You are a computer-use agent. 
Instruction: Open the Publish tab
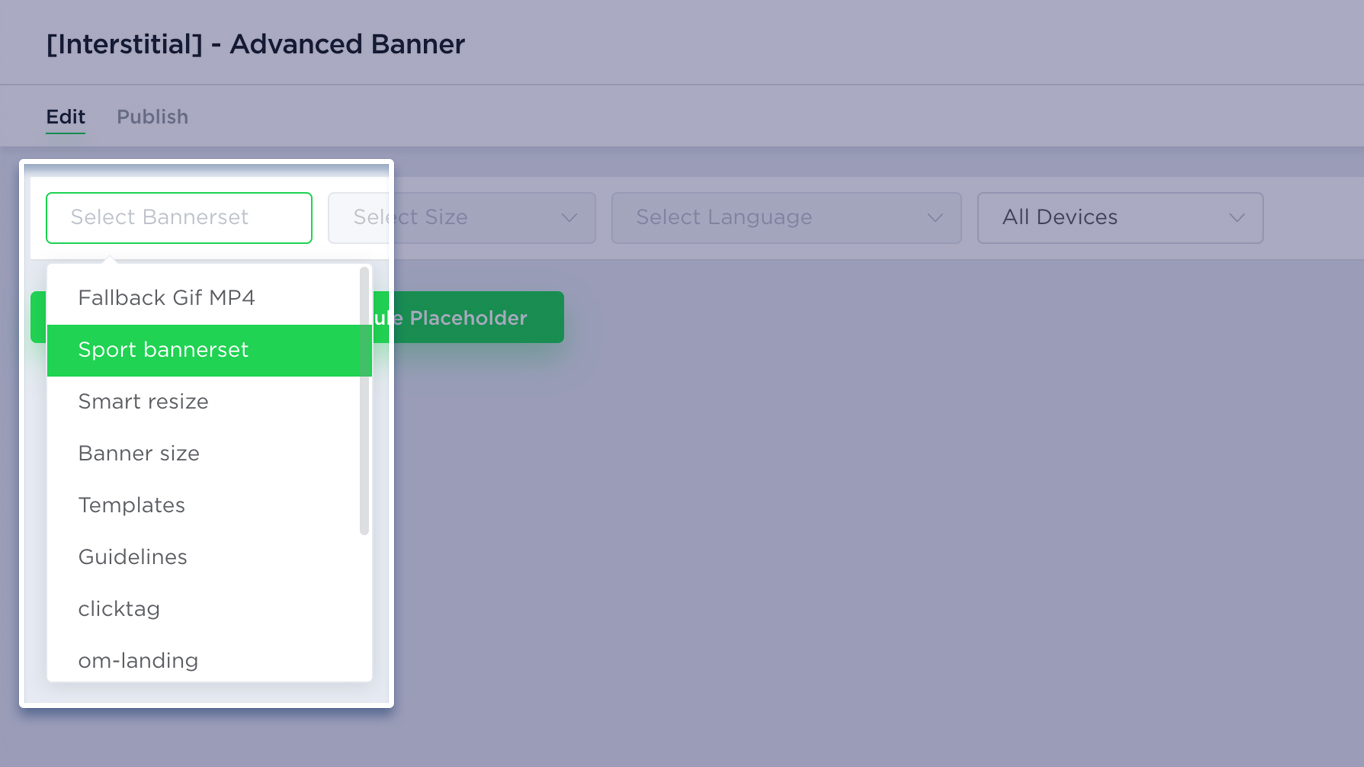(x=152, y=117)
